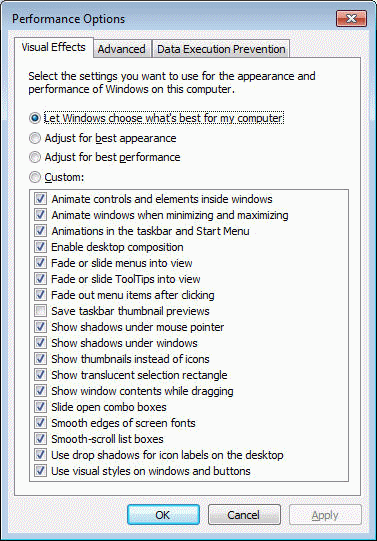The image size is (377, 541).
Task: Uncheck Show window contents while dragging
Action: [x=40, y=391]
